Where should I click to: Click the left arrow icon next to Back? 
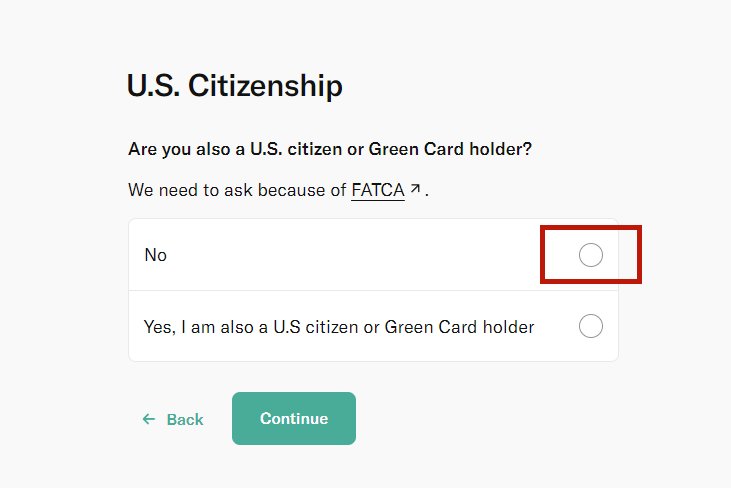[x=149, y=419]
